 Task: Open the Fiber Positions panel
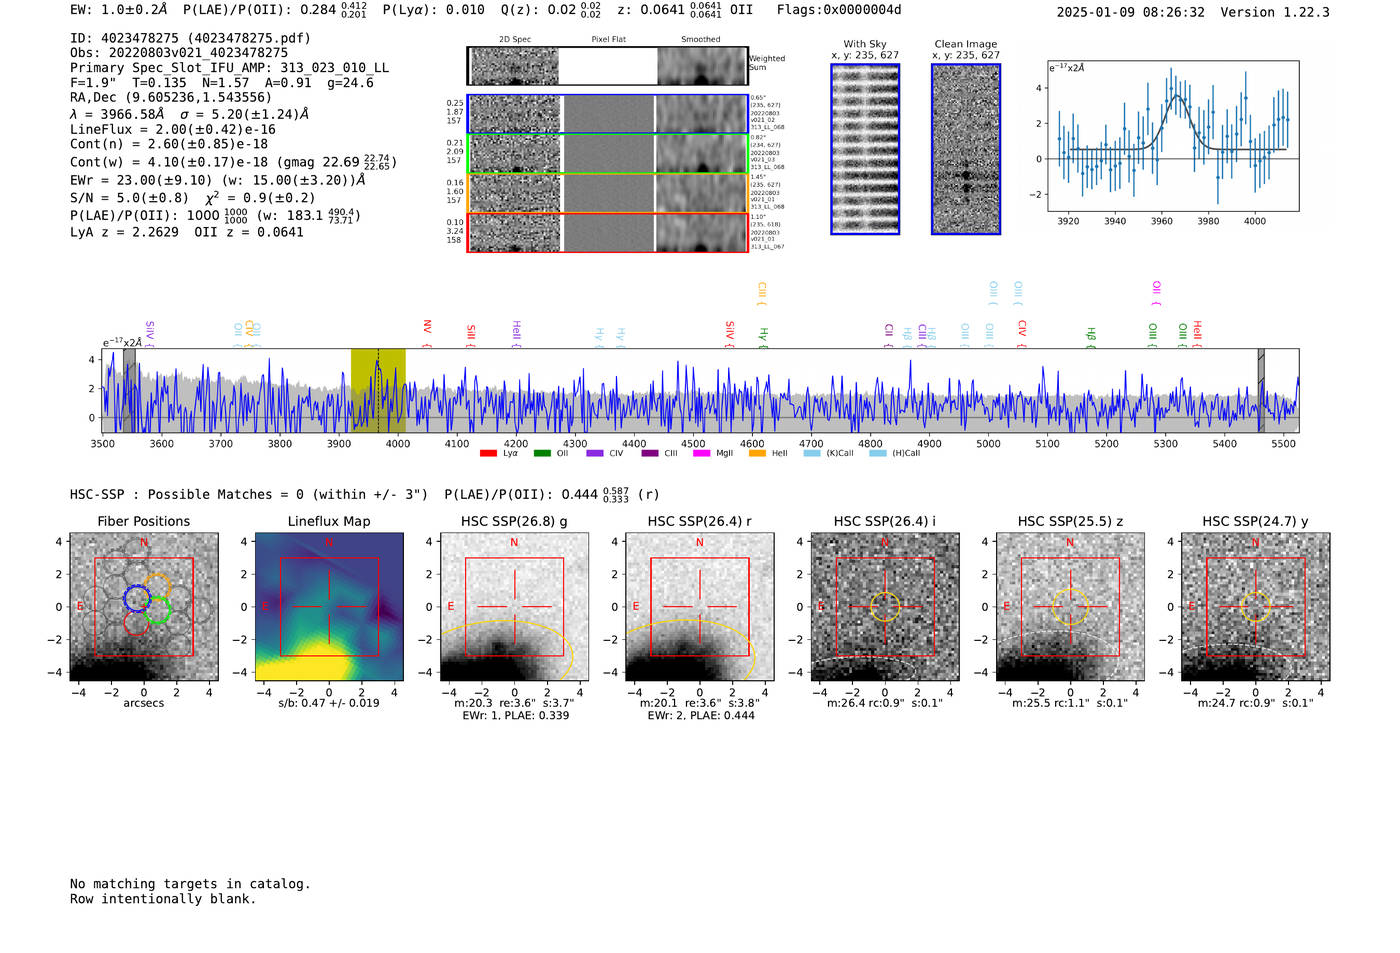[143, 607]
